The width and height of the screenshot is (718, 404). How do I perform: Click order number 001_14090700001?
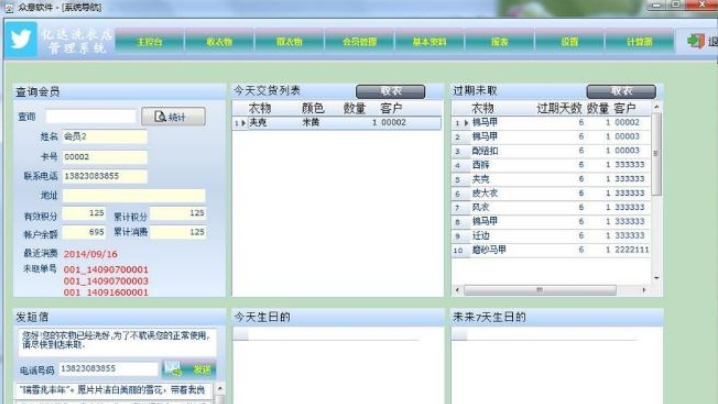pos(106,269)
